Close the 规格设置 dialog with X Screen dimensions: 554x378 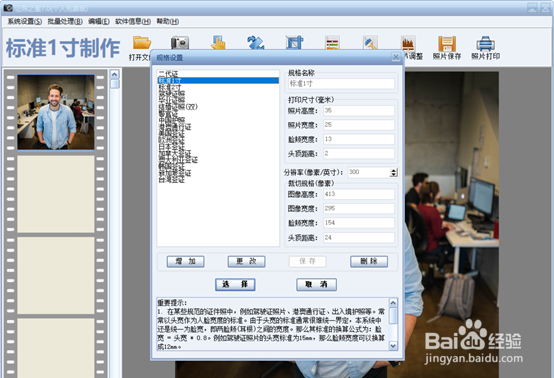(x=396, y=57)
